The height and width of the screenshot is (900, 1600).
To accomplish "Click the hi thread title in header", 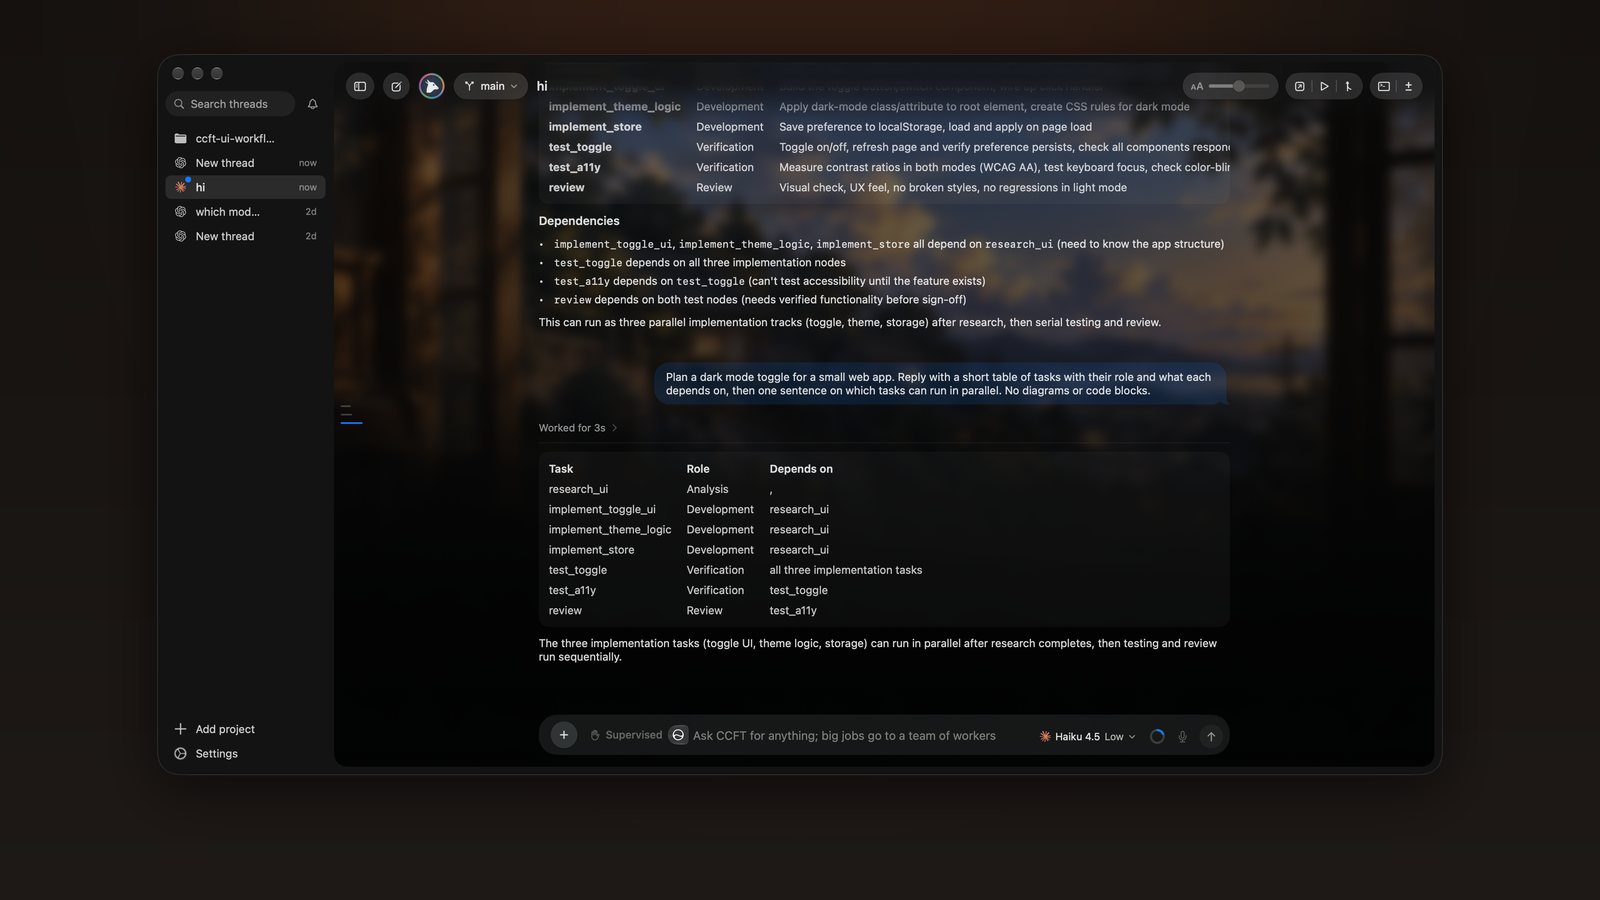I will (542, 86).
